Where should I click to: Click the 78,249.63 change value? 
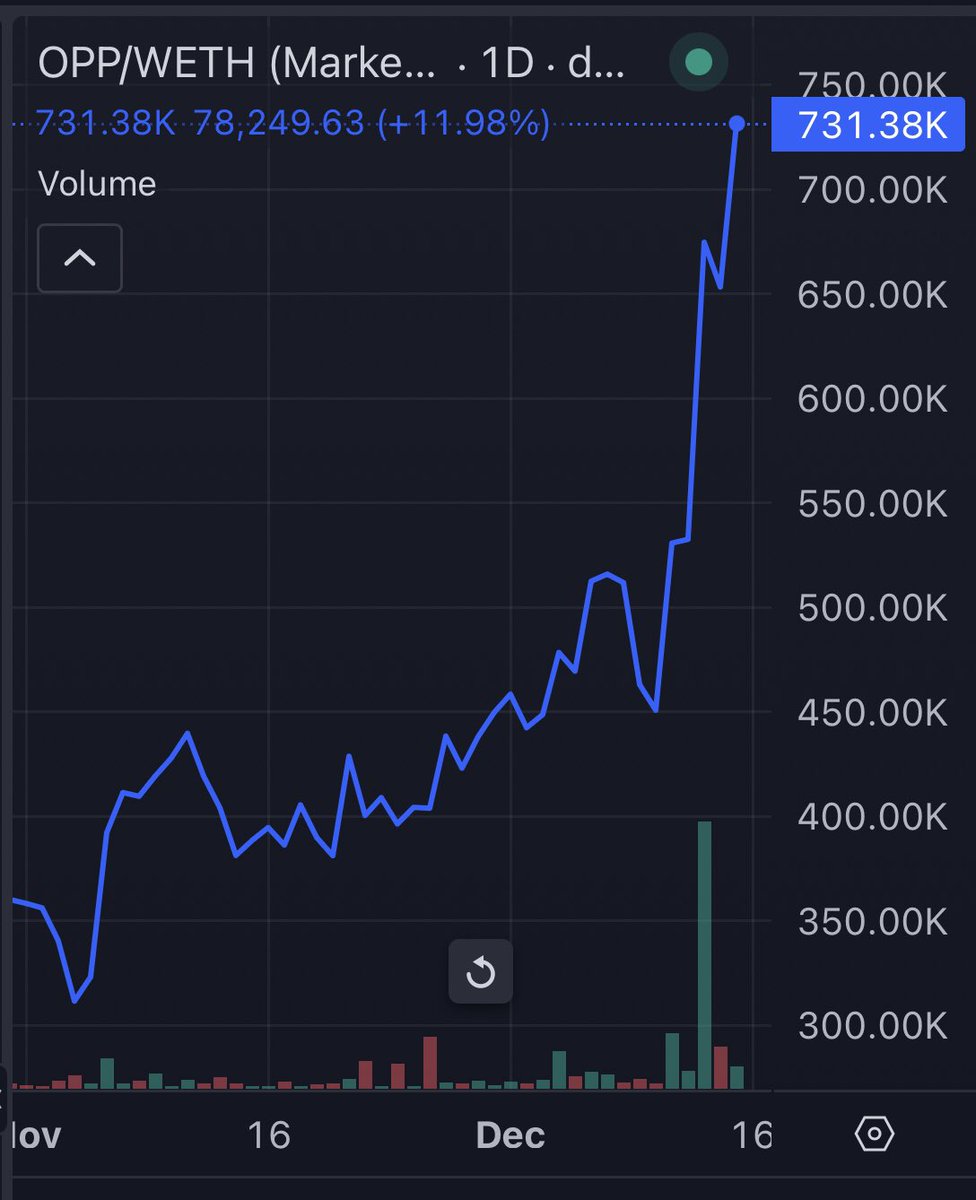pyautogui.click(x=278, y=124)
